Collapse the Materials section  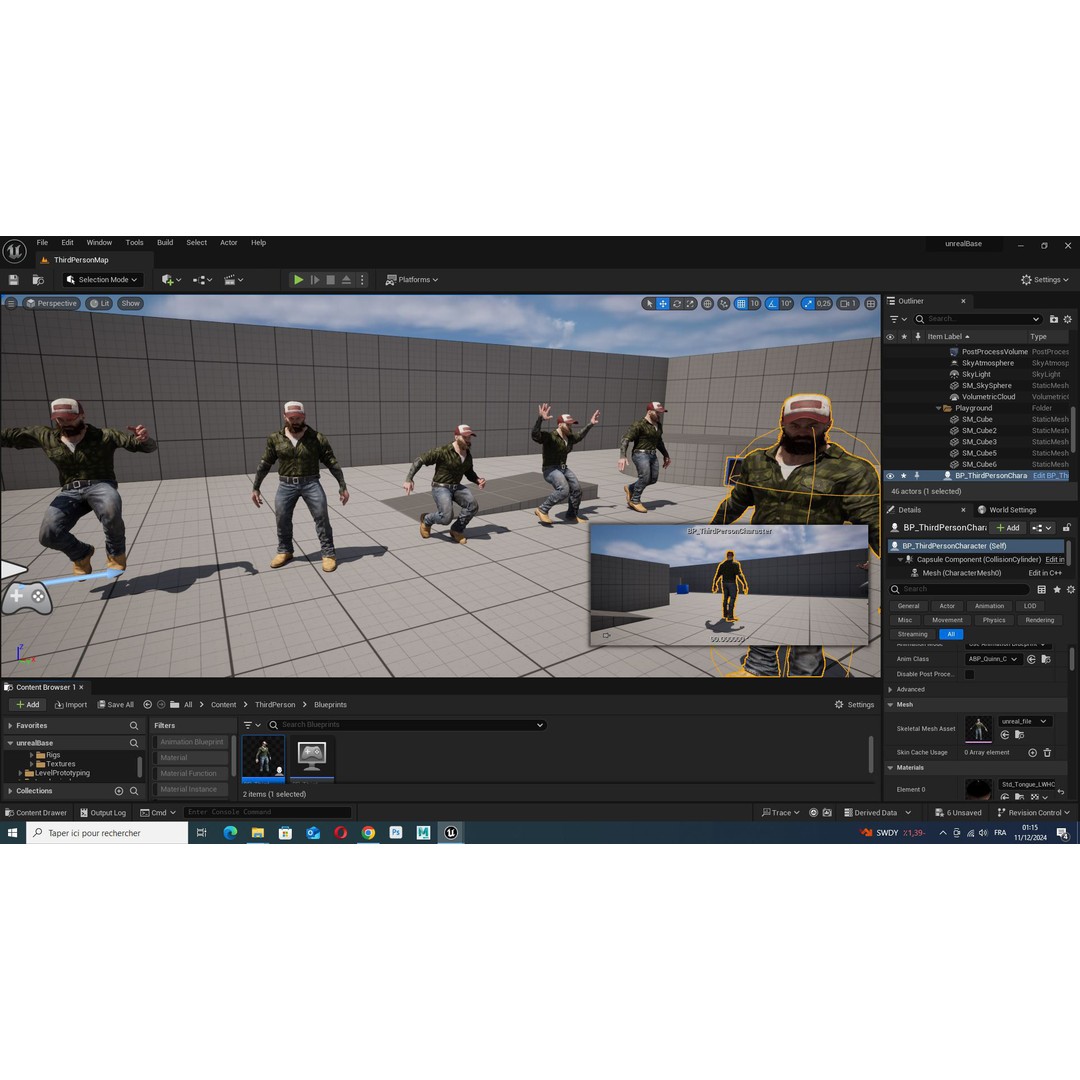pos(890,768)
